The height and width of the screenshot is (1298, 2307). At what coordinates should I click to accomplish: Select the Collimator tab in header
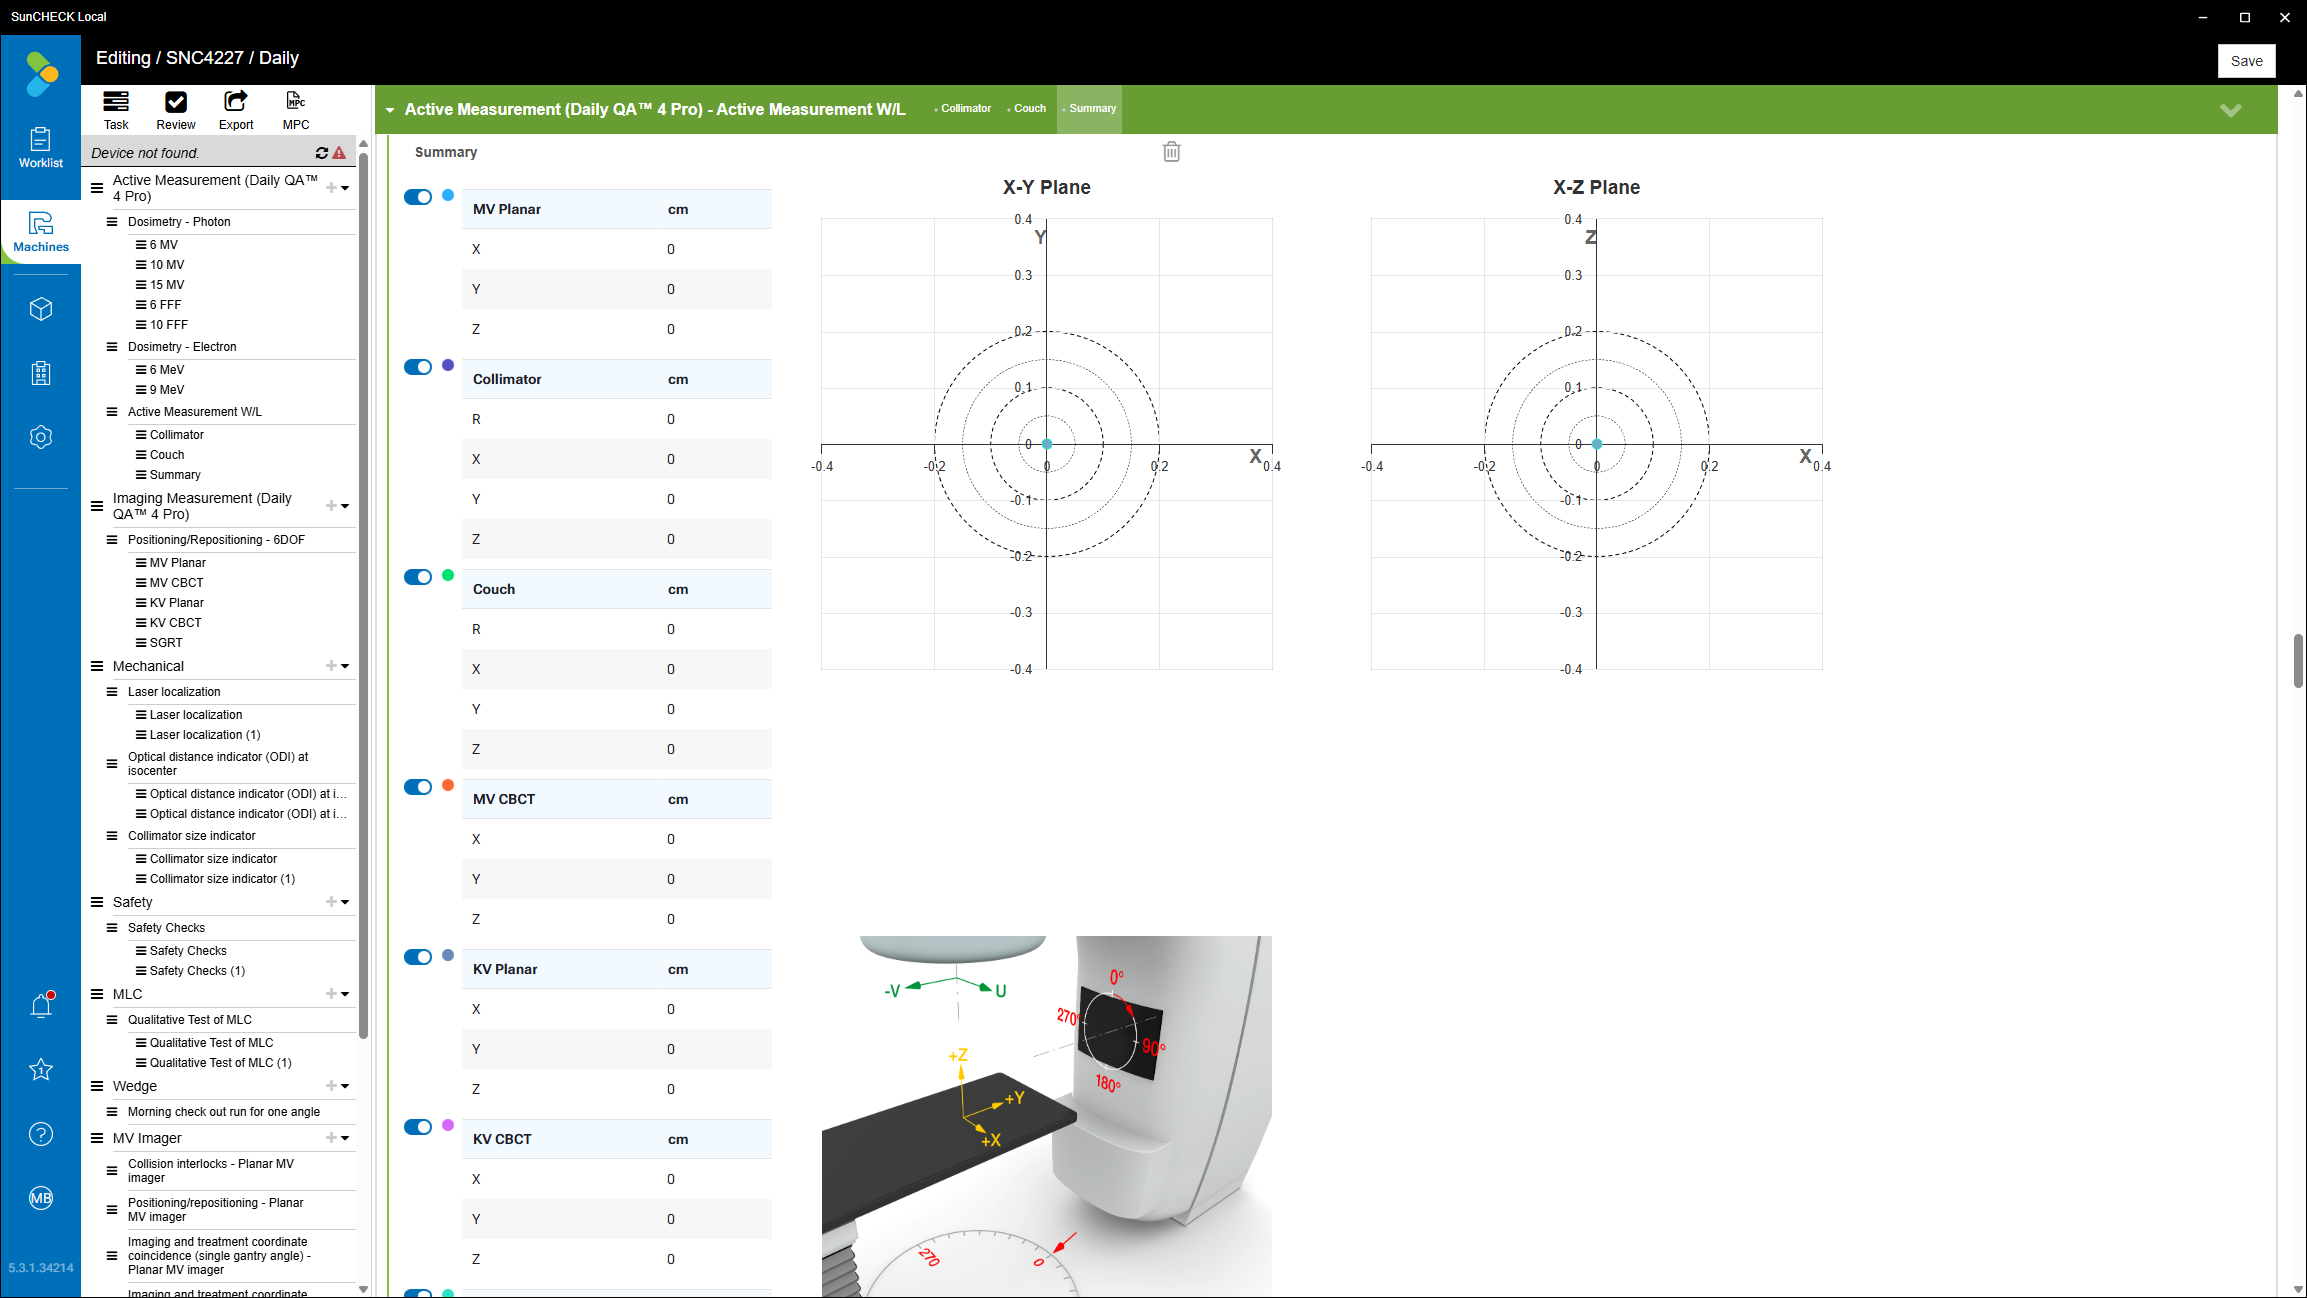[x=965, y=109]
